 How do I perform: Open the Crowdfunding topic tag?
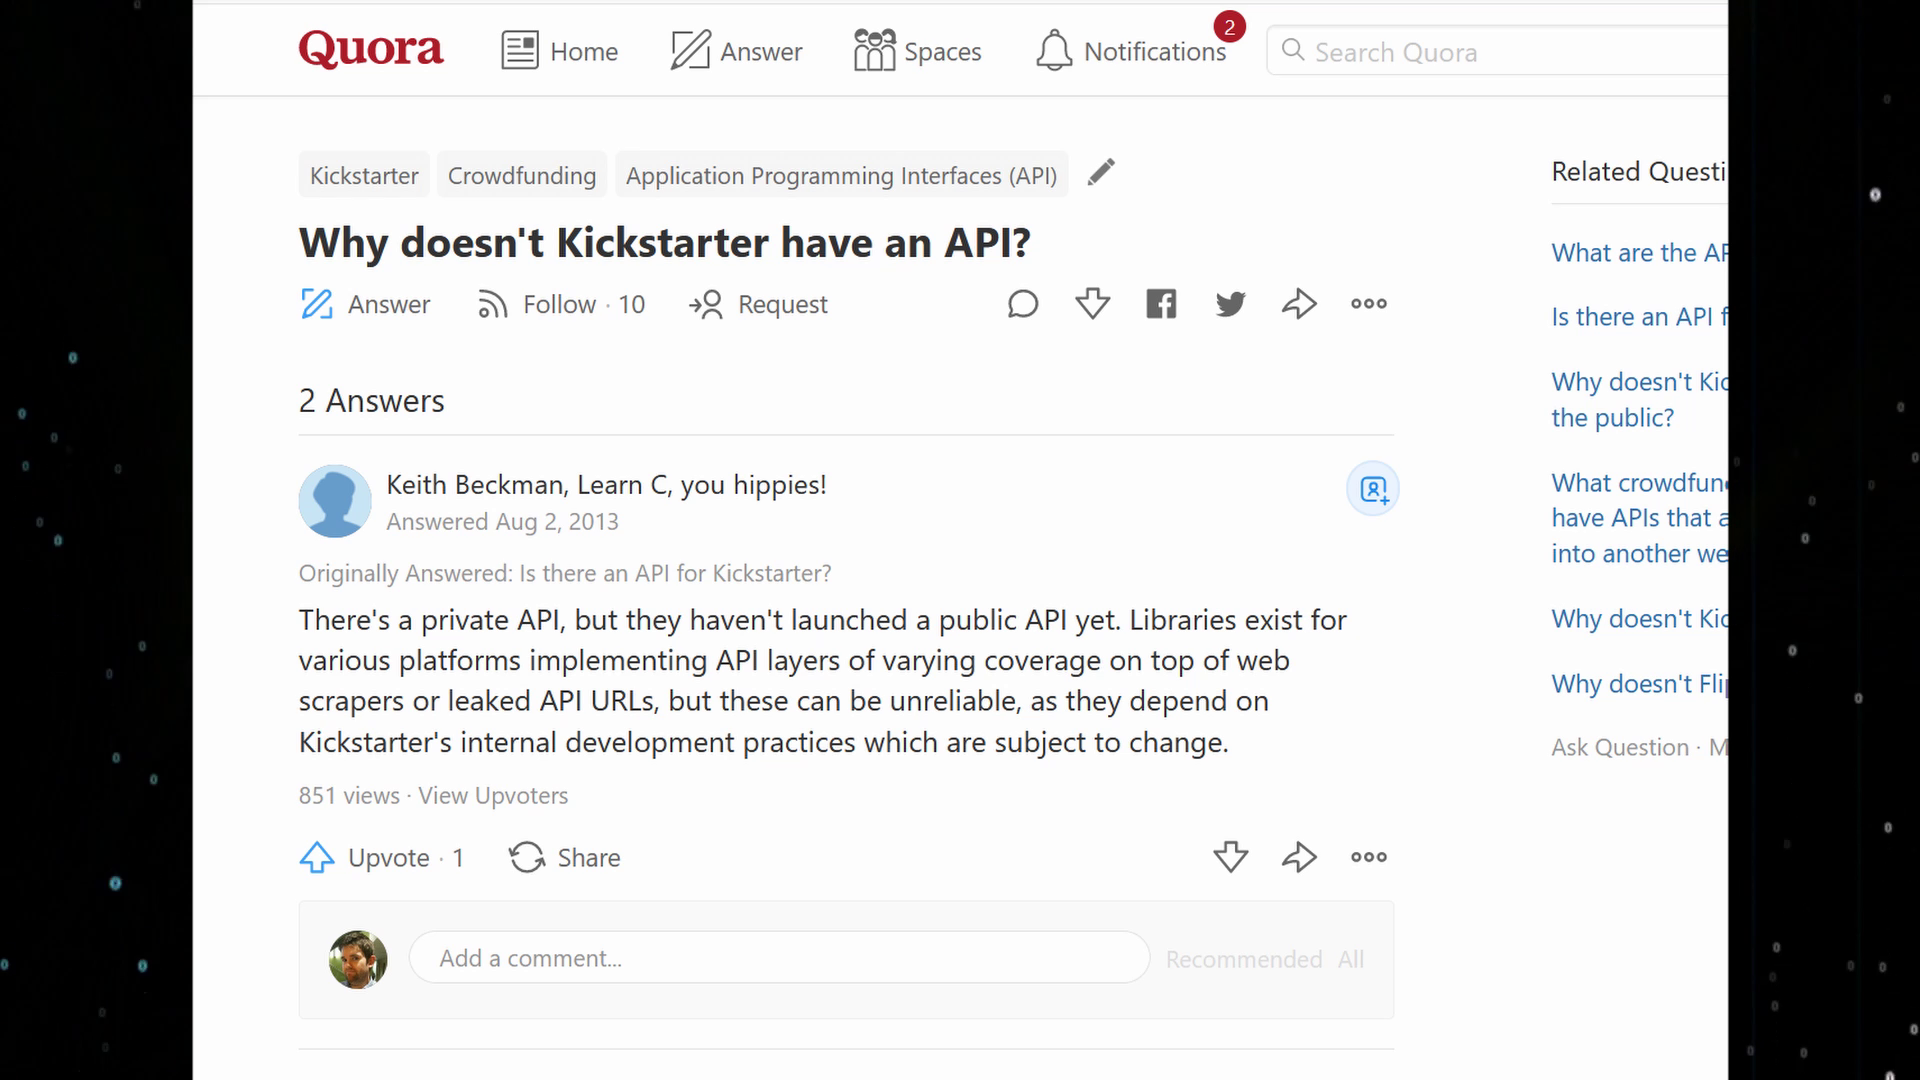pos(521,175)
